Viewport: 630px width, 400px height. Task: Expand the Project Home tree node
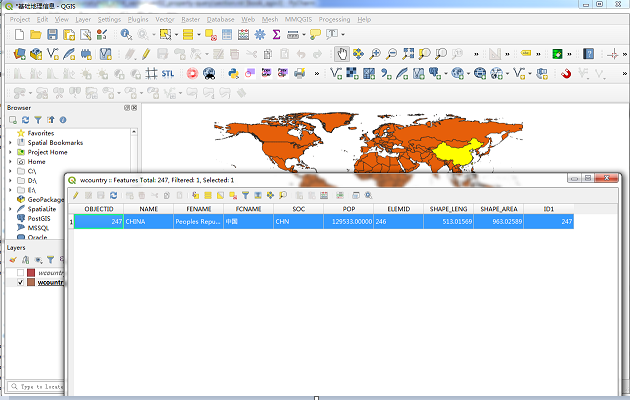(10, 152)
